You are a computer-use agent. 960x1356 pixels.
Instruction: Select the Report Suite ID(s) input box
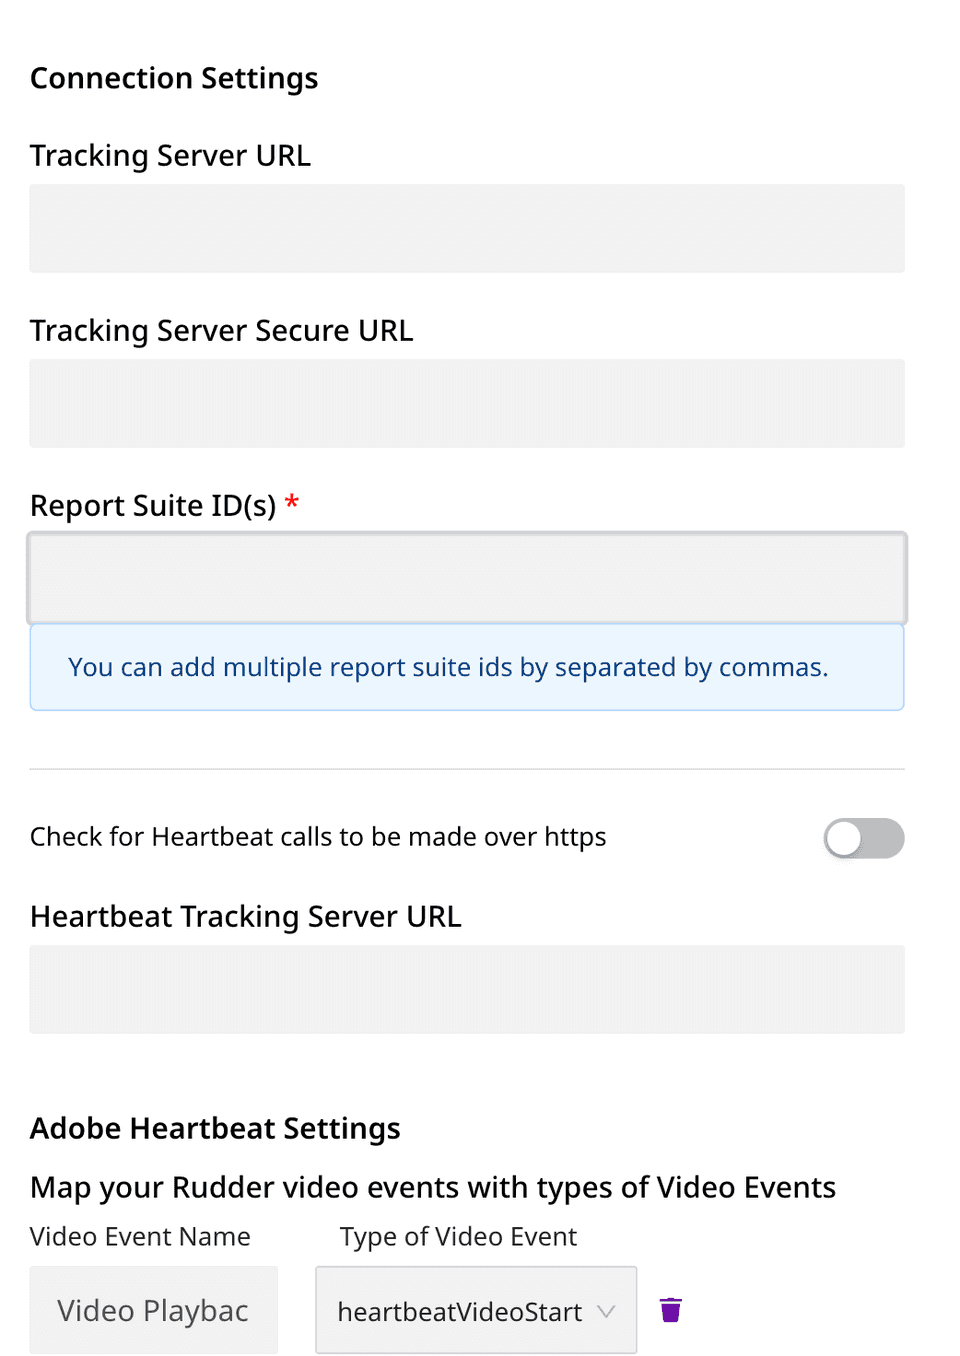point(467,578)
